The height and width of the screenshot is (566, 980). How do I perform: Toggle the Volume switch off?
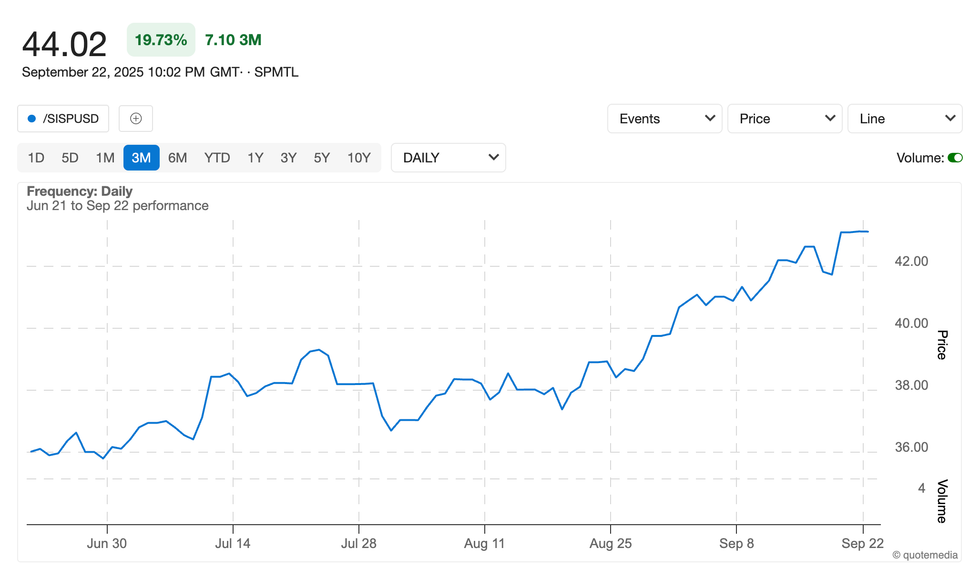pos(955,158)
